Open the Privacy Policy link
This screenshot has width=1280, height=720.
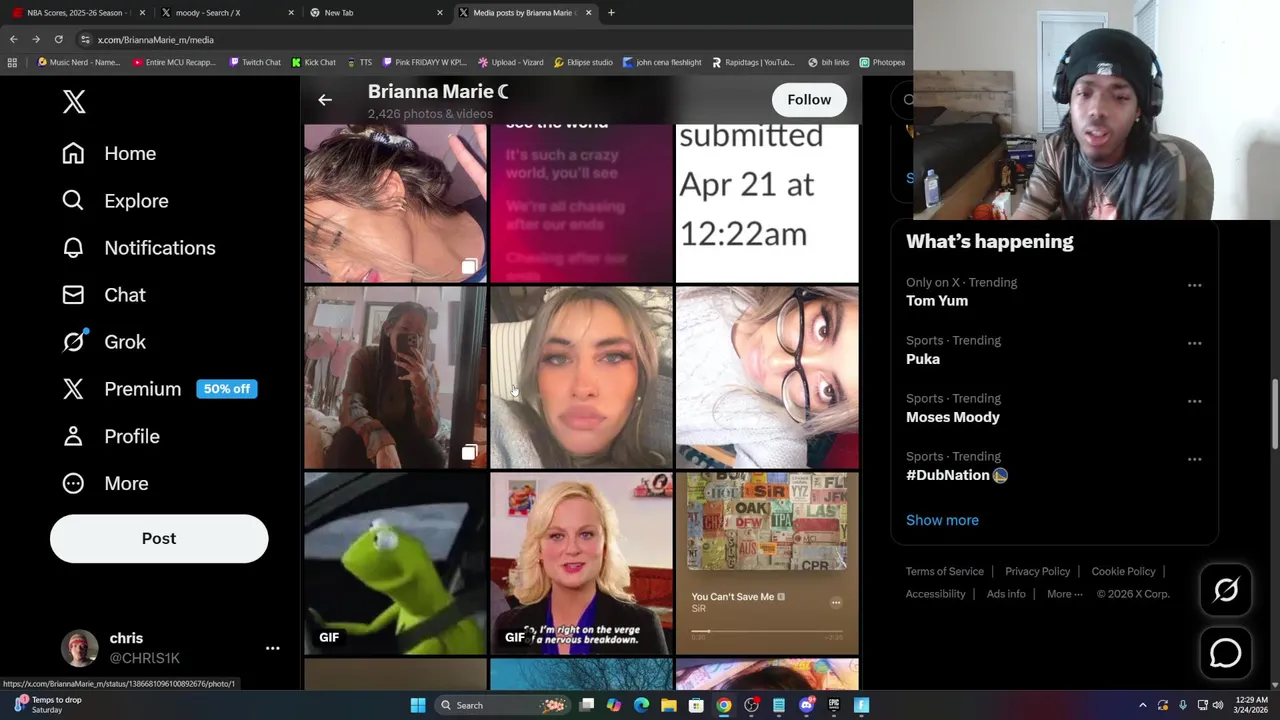pyautogui.click(x=1037, y=571)
